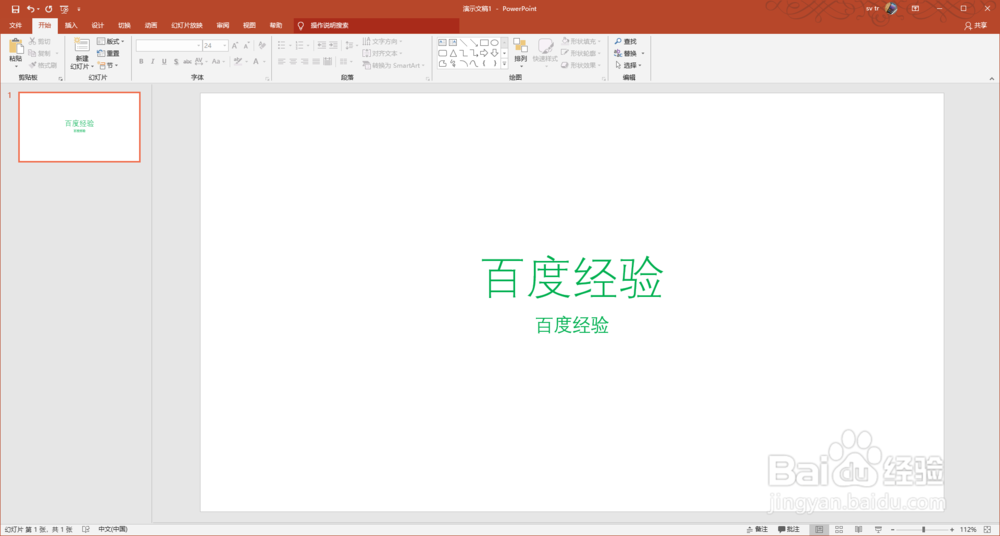Insert text box shape from gallery
The width and height of the screenshot is (1000, 536).
[442, 43]
